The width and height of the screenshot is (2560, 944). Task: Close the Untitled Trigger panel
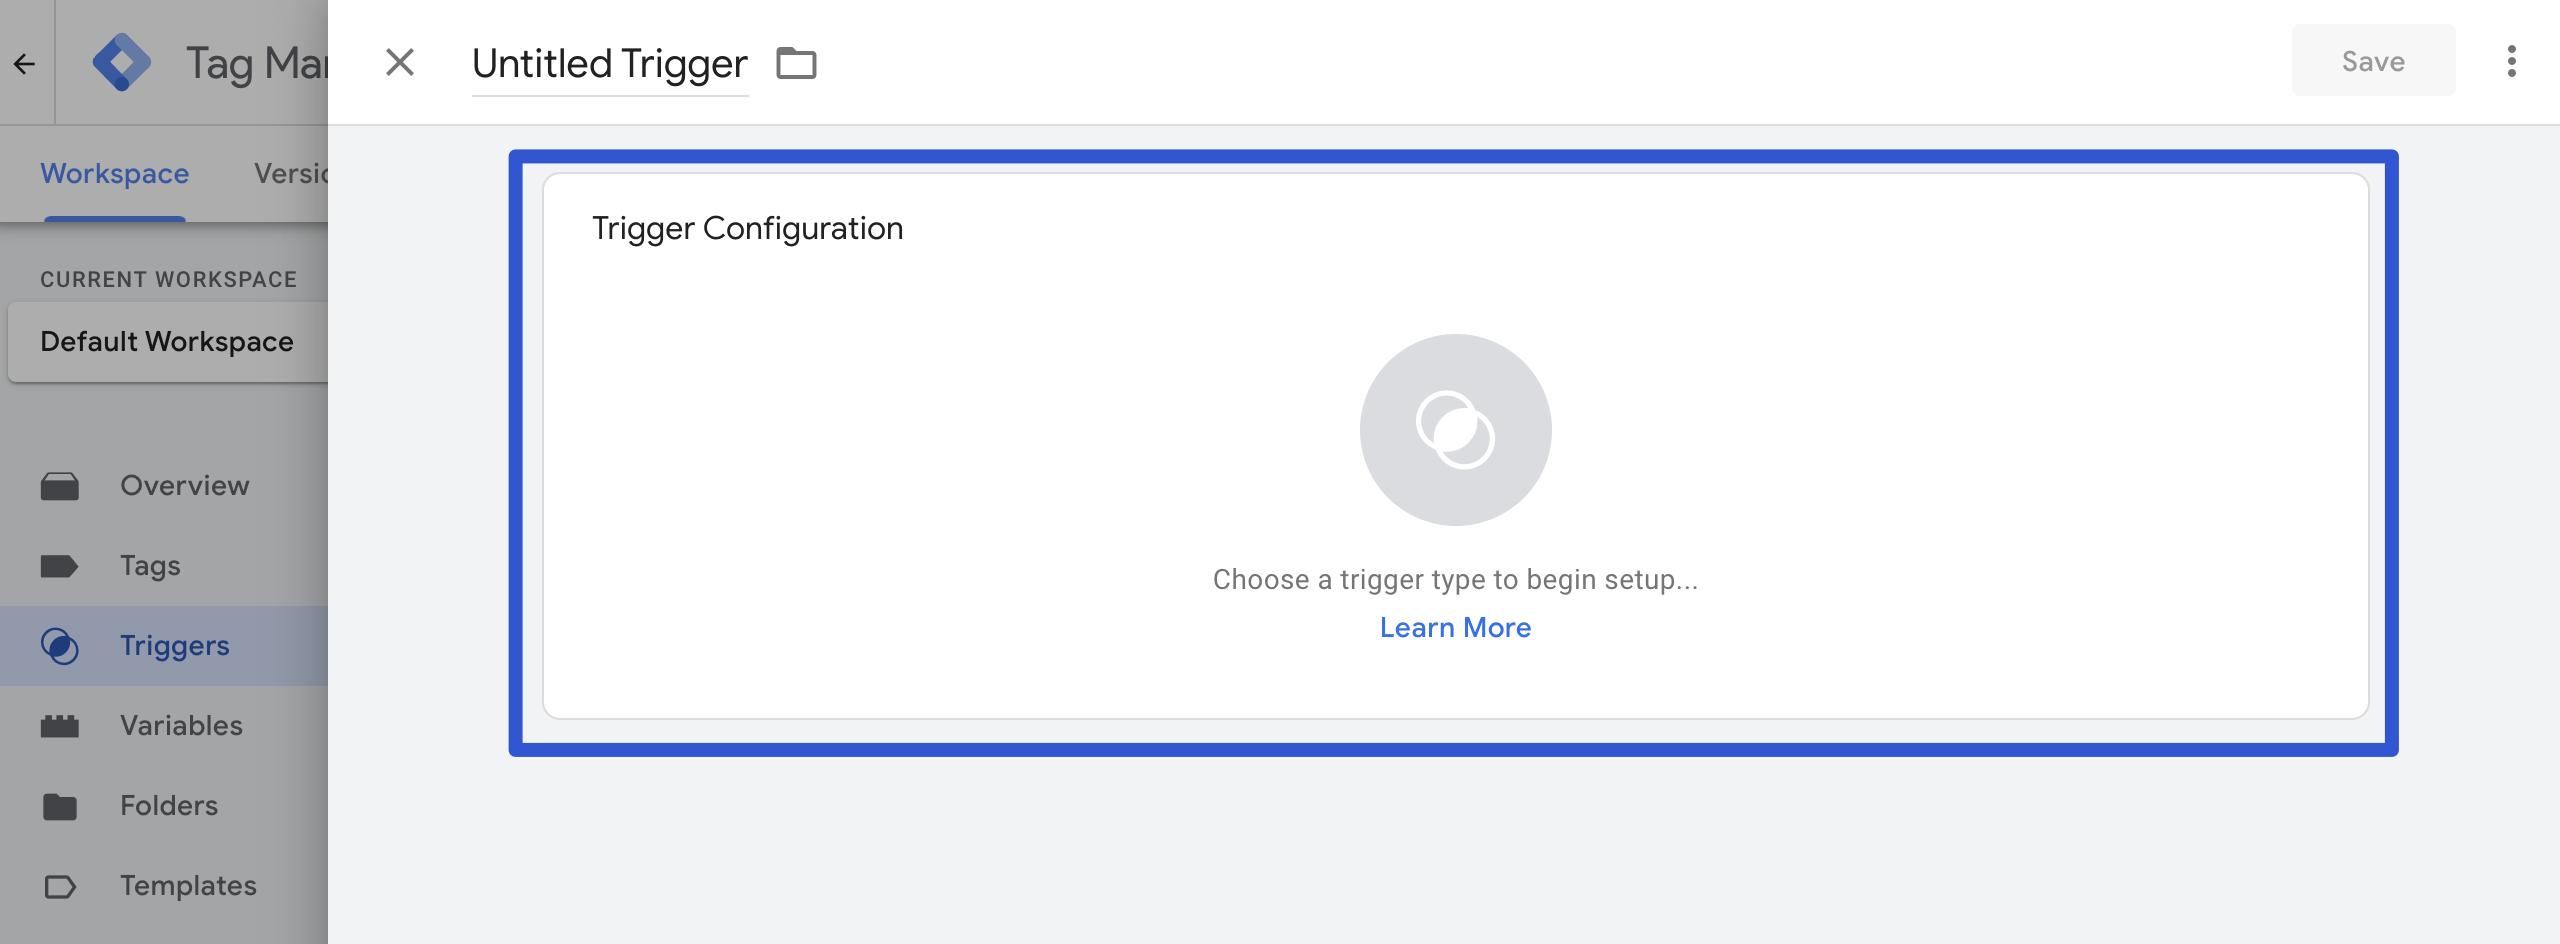(x=400, y=63)
